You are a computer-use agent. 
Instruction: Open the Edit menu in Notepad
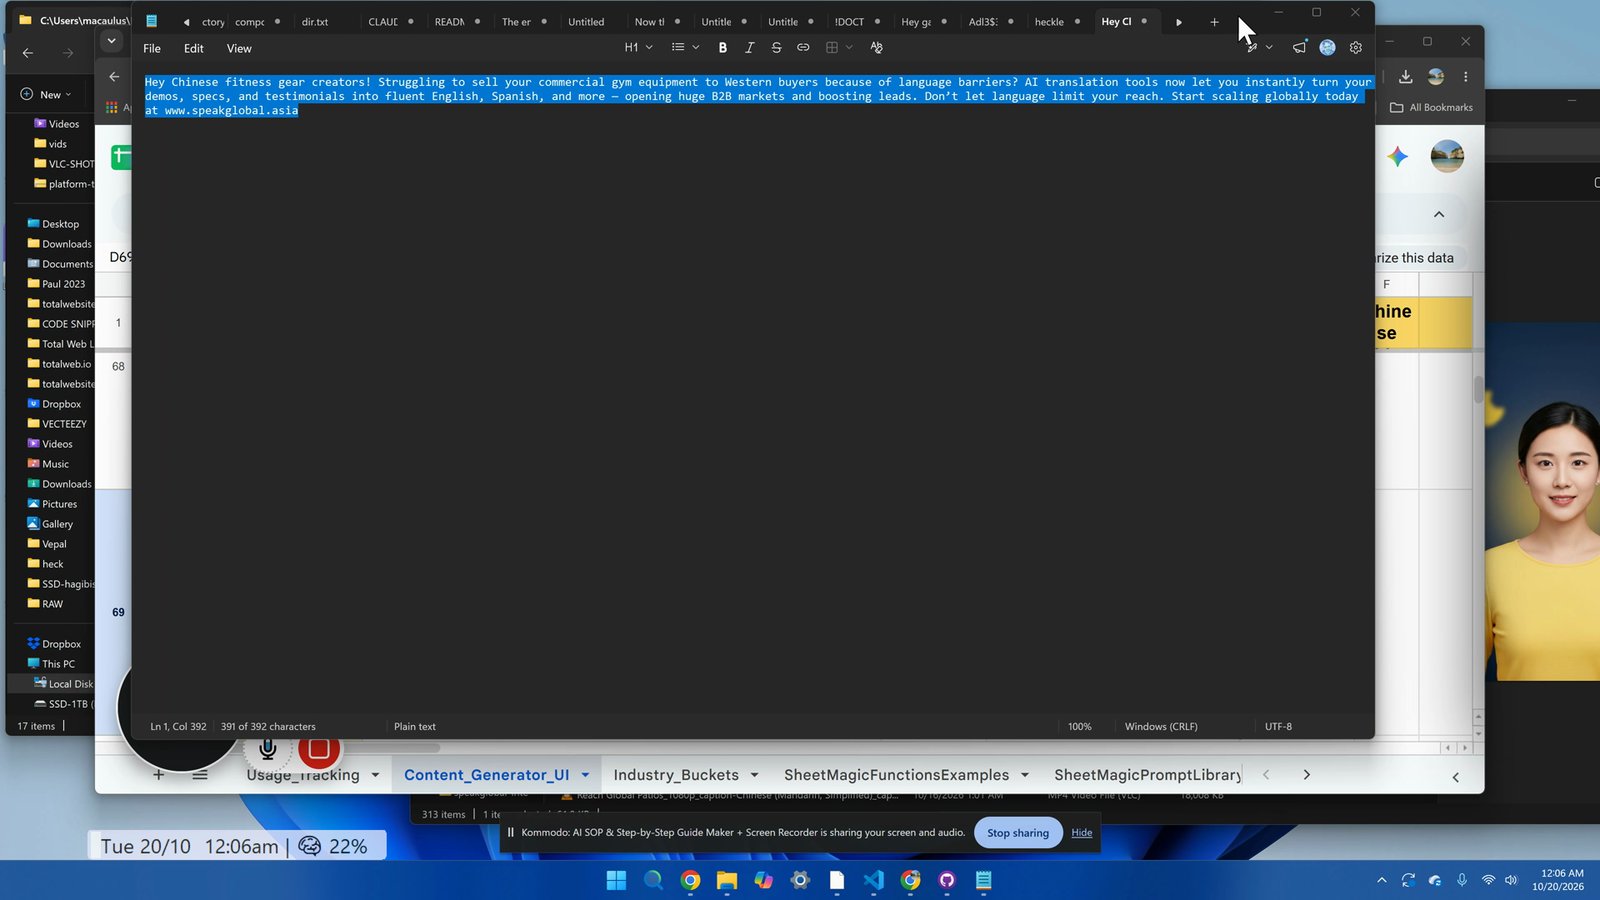[194, 48]
